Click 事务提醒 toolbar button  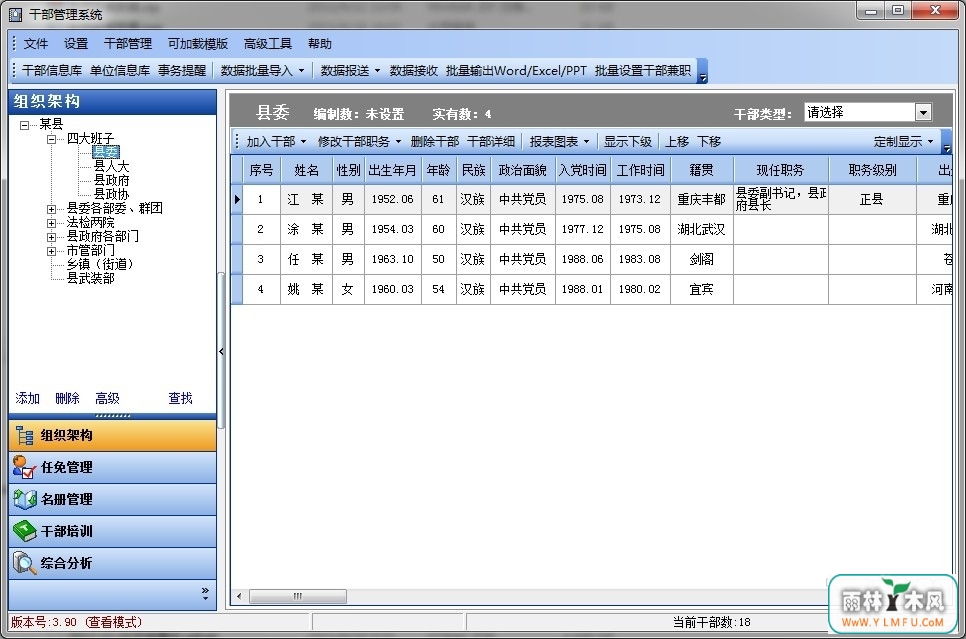tap(182, 71)
